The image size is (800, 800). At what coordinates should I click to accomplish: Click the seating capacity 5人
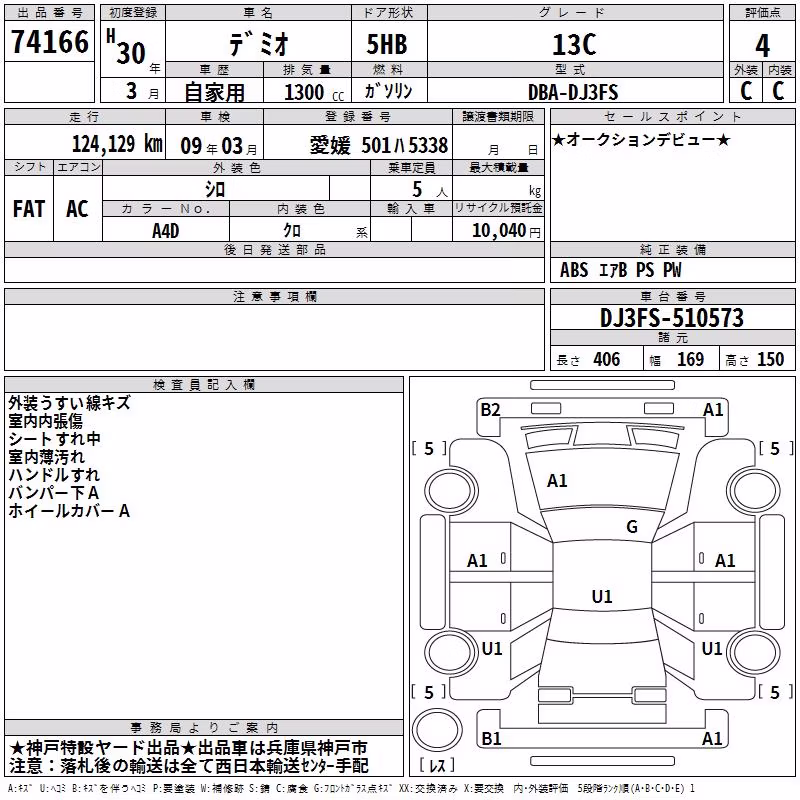429,190
